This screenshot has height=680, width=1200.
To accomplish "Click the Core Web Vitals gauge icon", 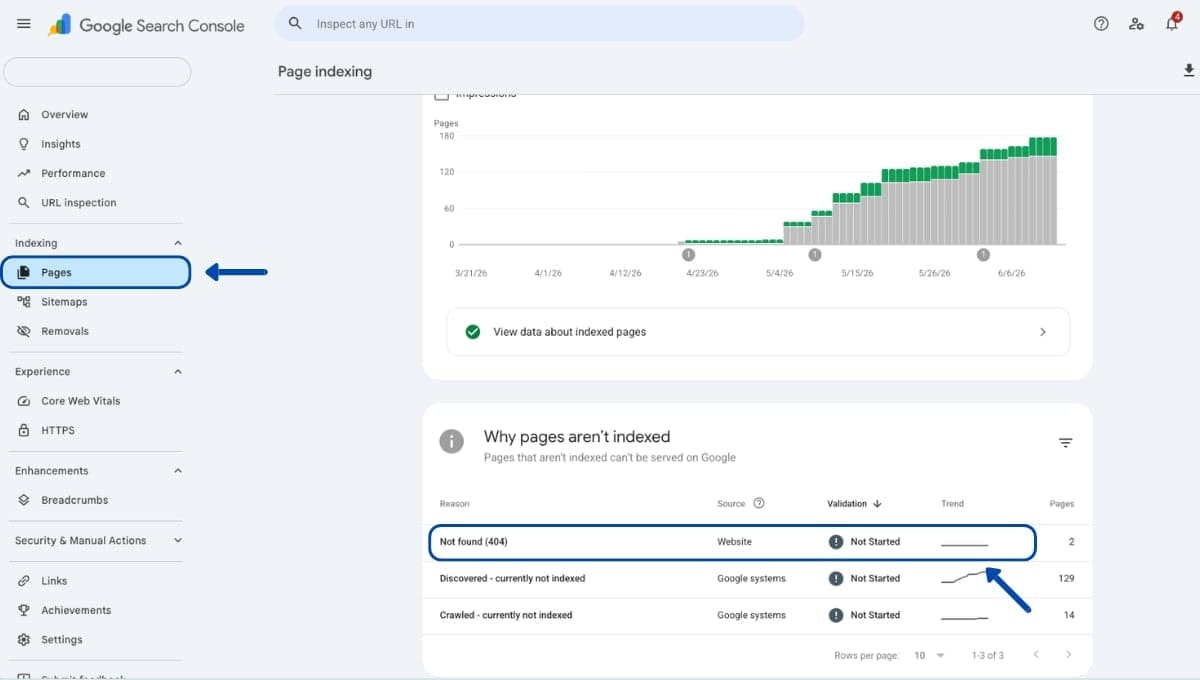I will (x=24, y=401).
